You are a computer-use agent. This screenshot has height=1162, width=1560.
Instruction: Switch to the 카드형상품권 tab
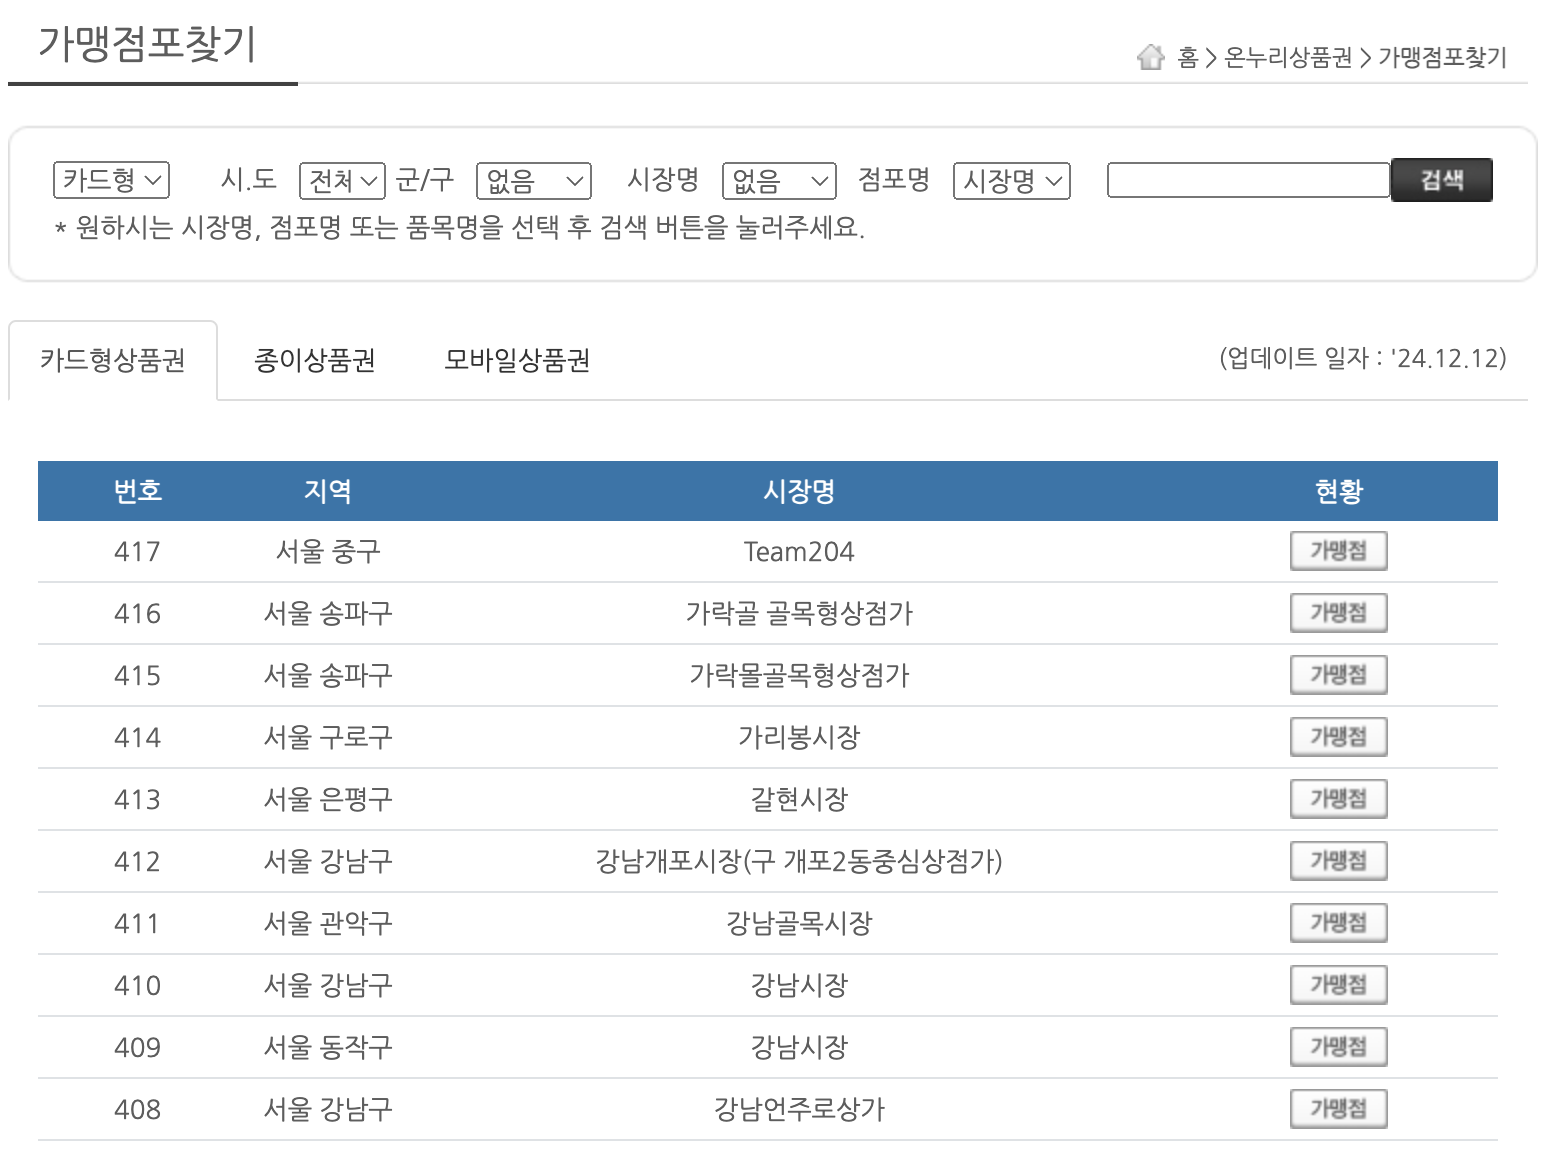[x=113, y=360]
